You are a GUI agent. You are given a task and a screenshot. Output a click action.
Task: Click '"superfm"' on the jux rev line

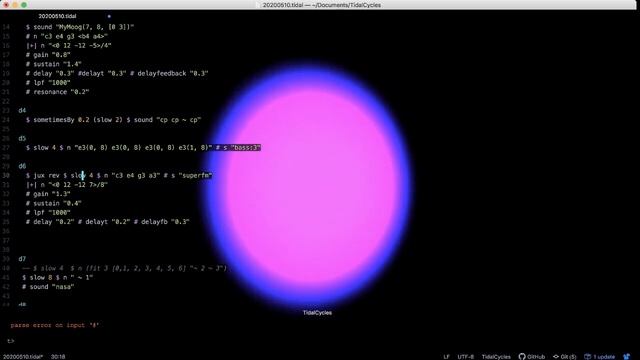click(195, 176)
